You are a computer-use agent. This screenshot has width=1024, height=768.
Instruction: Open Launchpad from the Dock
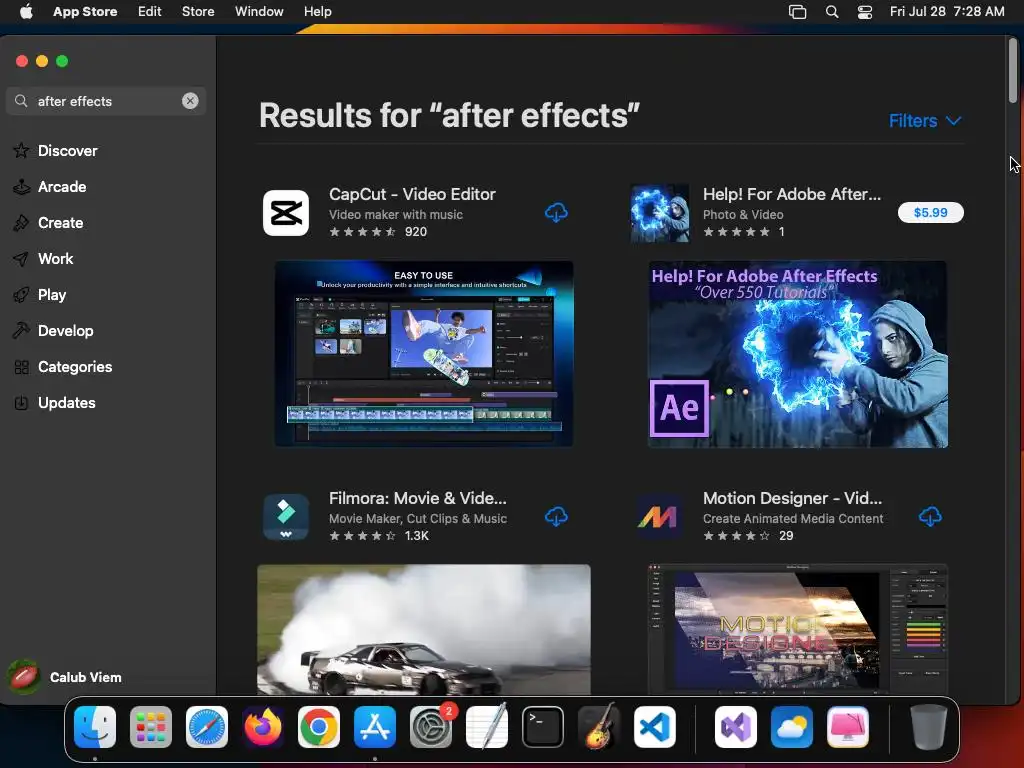pyautogui.click(x=151, y=727)
